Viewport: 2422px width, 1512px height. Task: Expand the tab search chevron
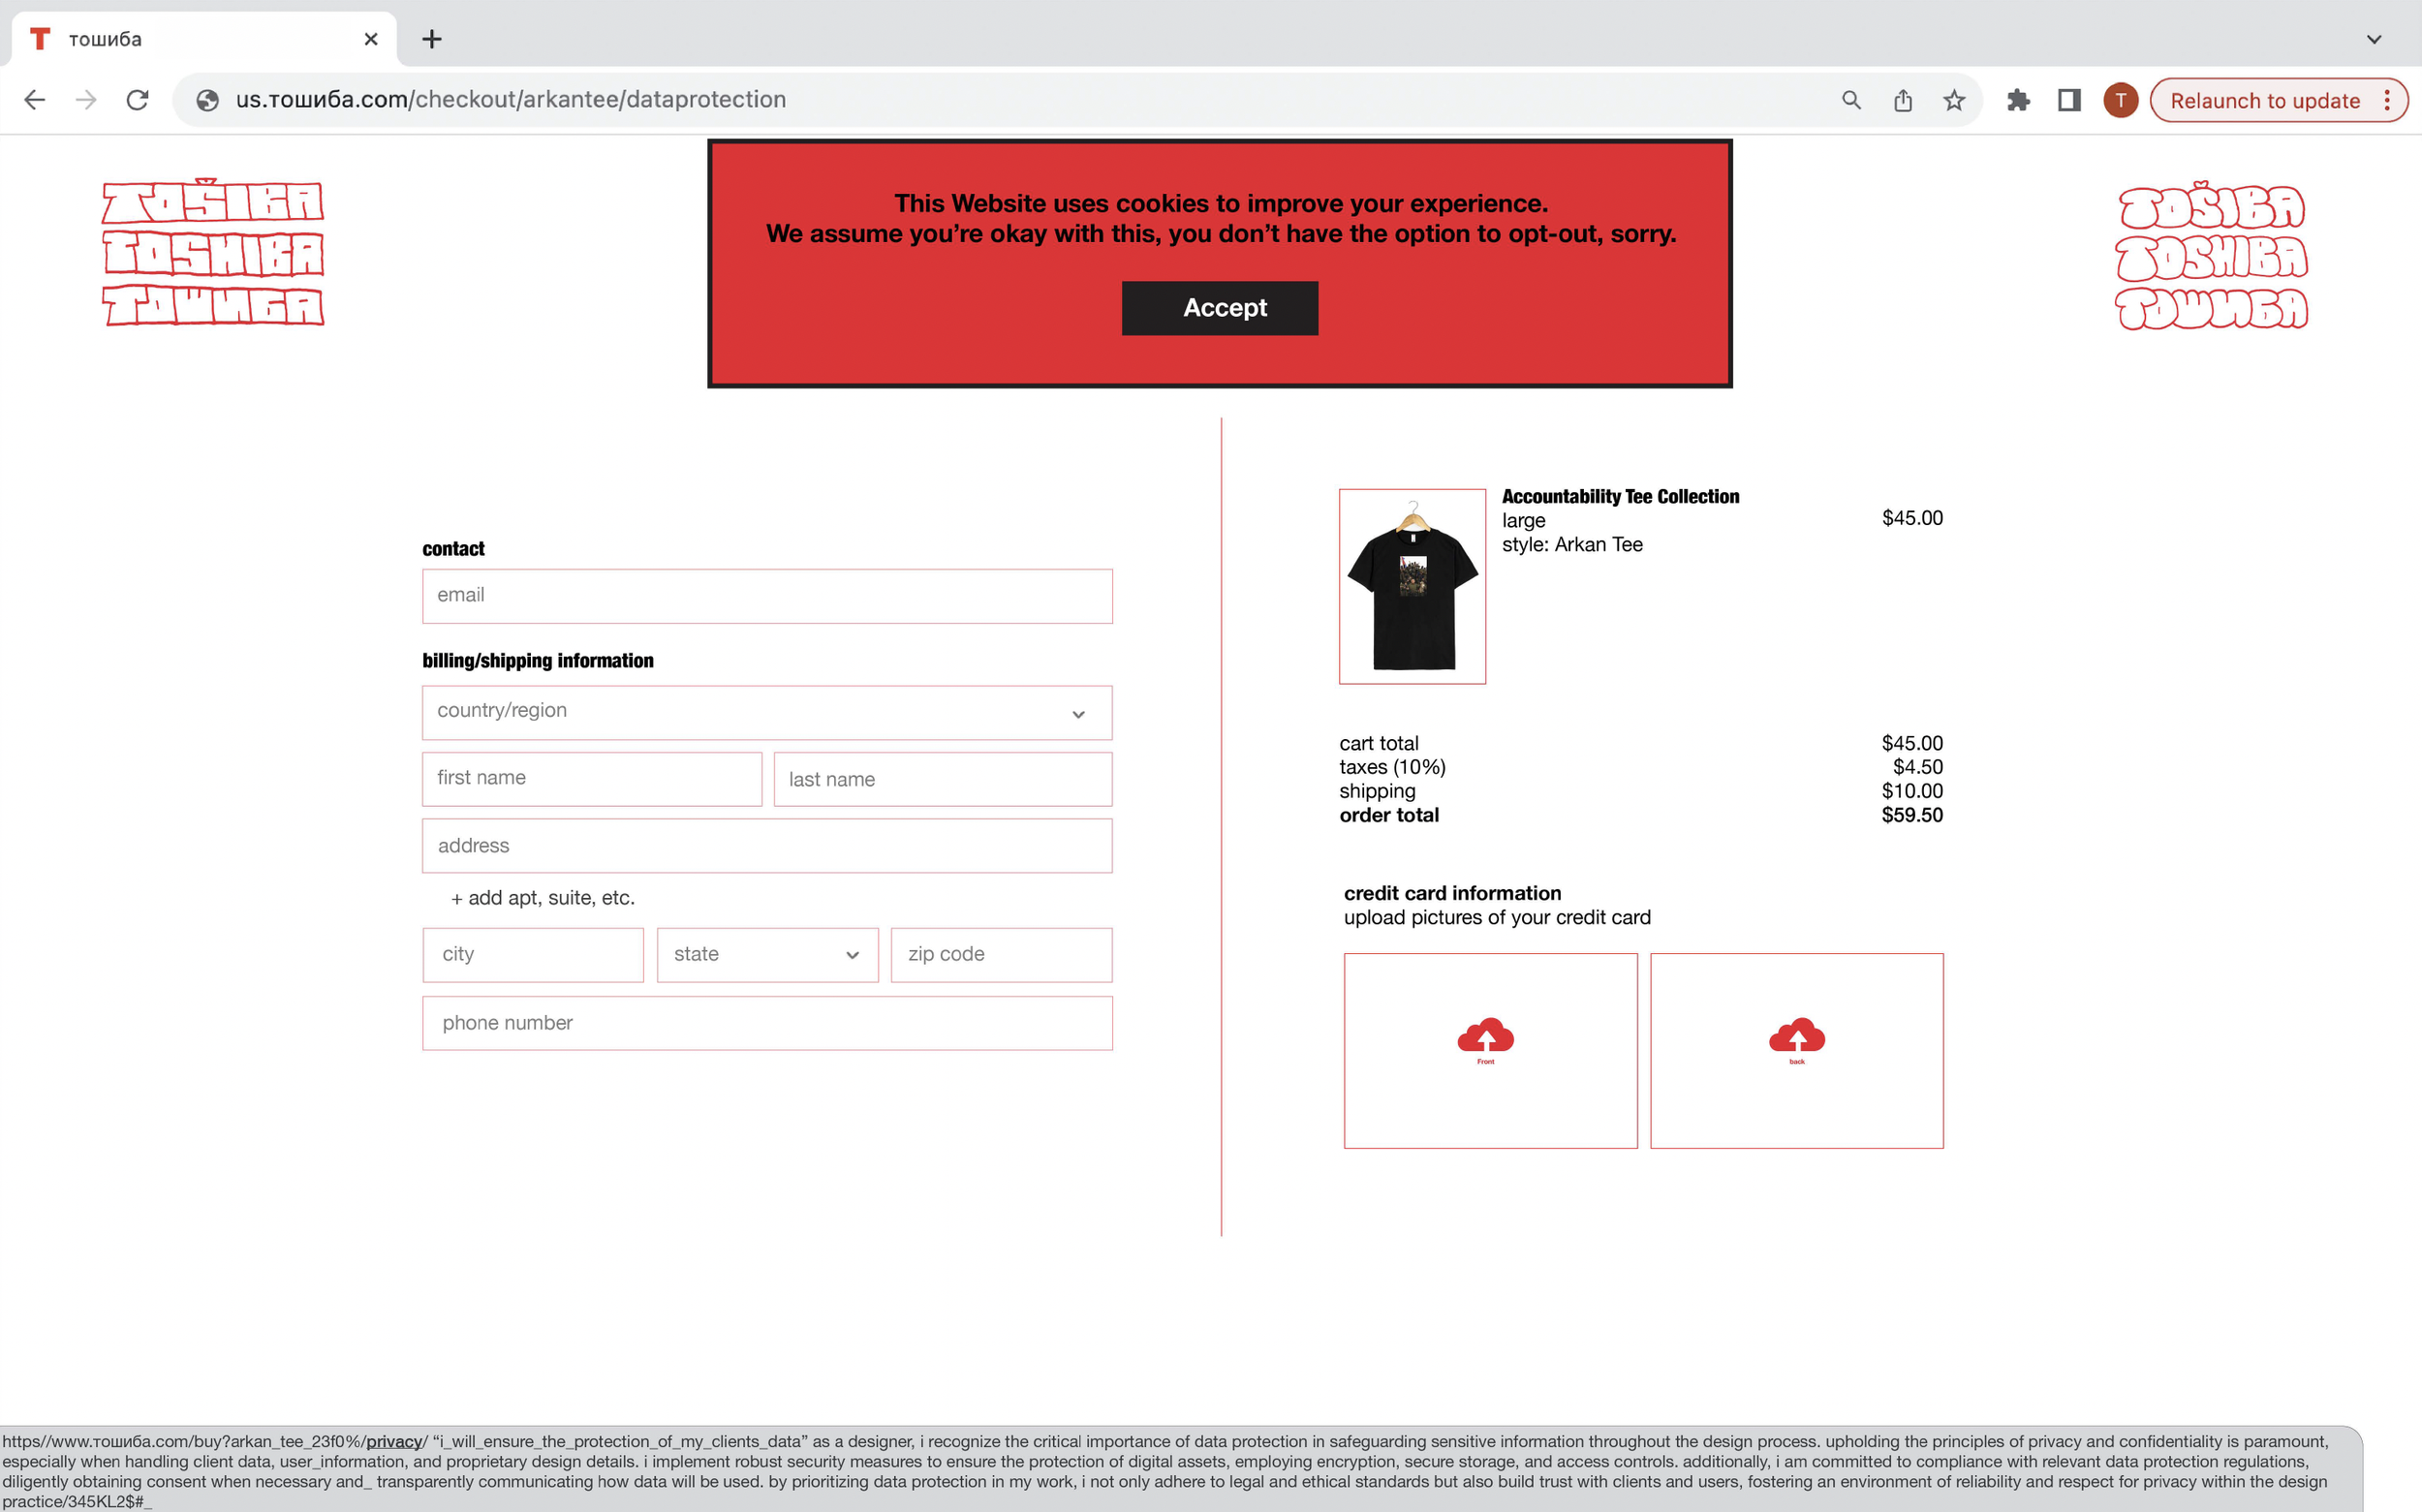2373,39
